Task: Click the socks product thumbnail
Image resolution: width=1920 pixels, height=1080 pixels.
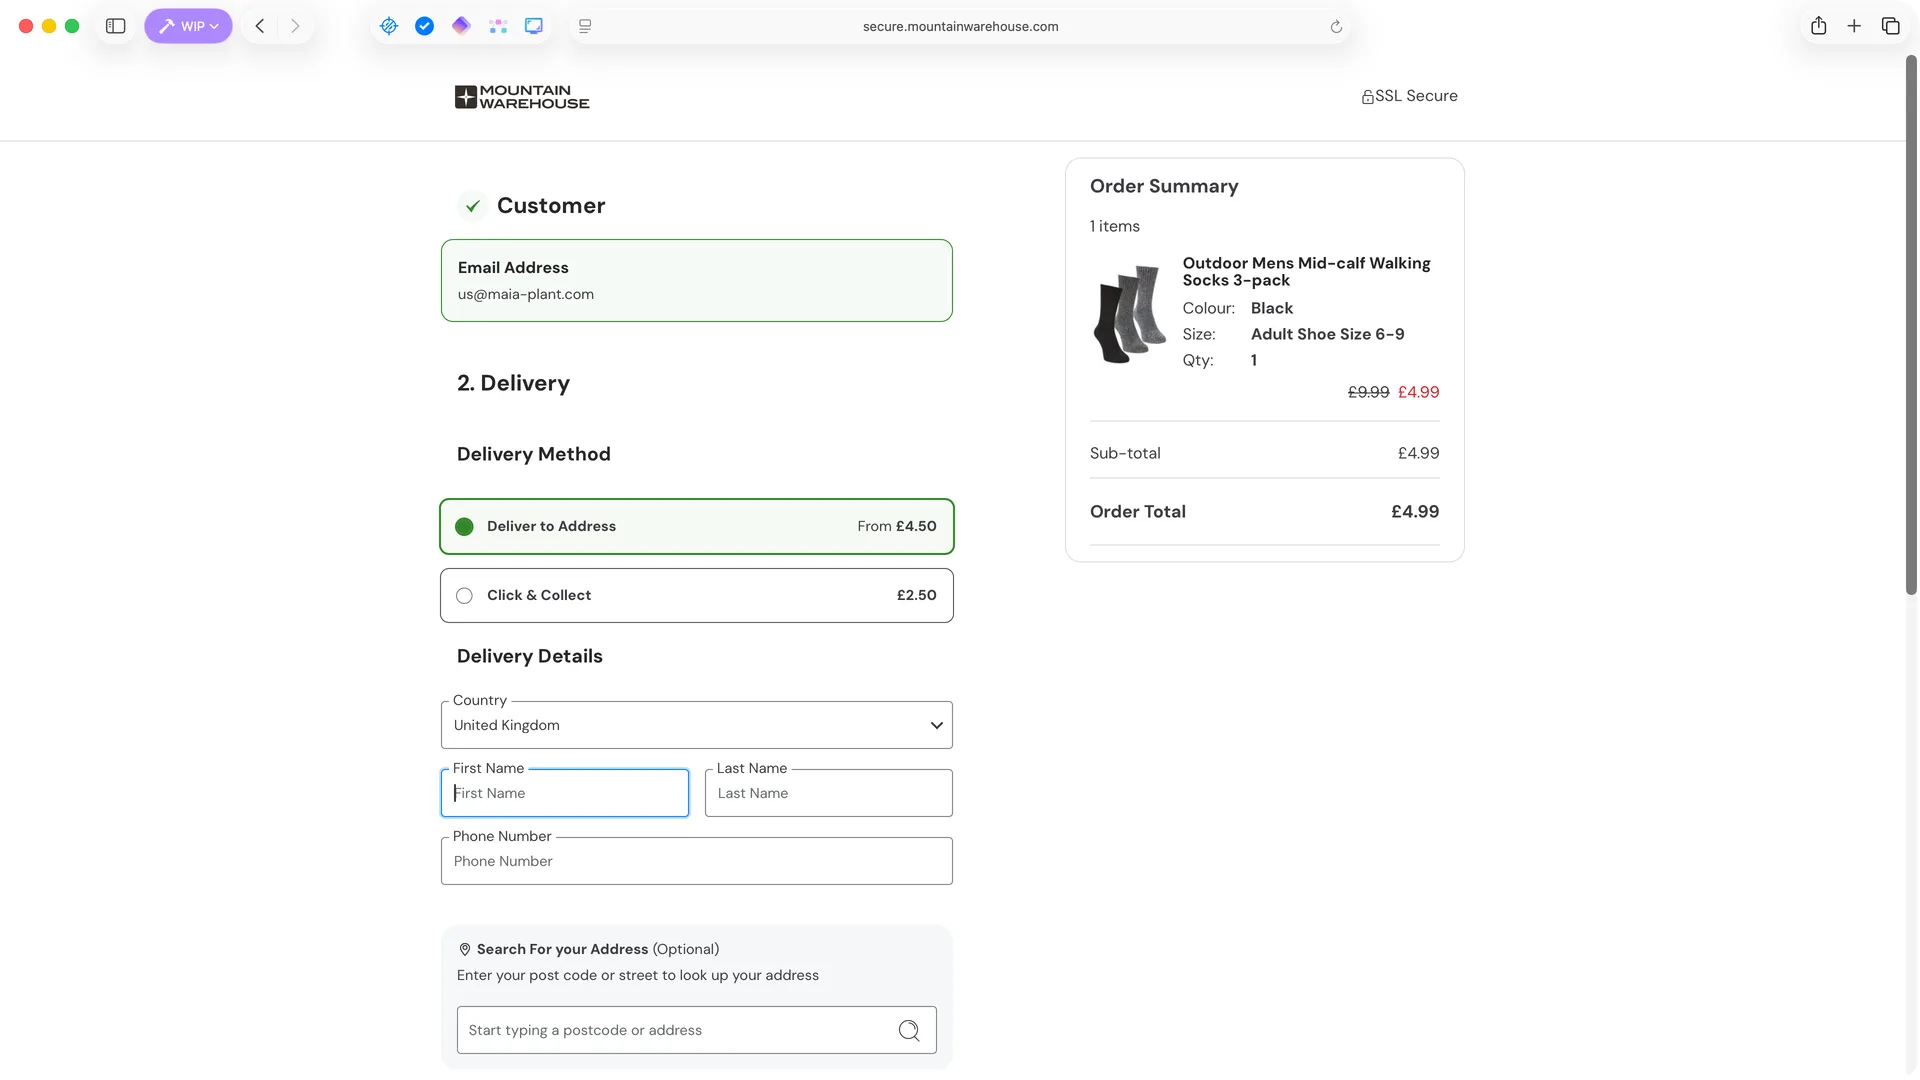Action: pos(1130,314)
